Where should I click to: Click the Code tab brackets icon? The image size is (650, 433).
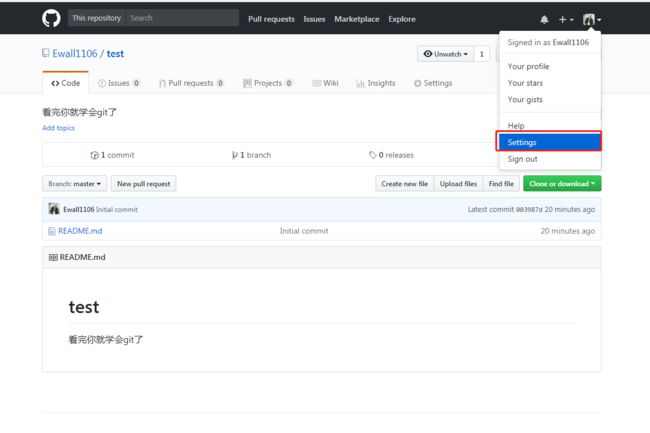pyautogui.click(x=55, y=83)
